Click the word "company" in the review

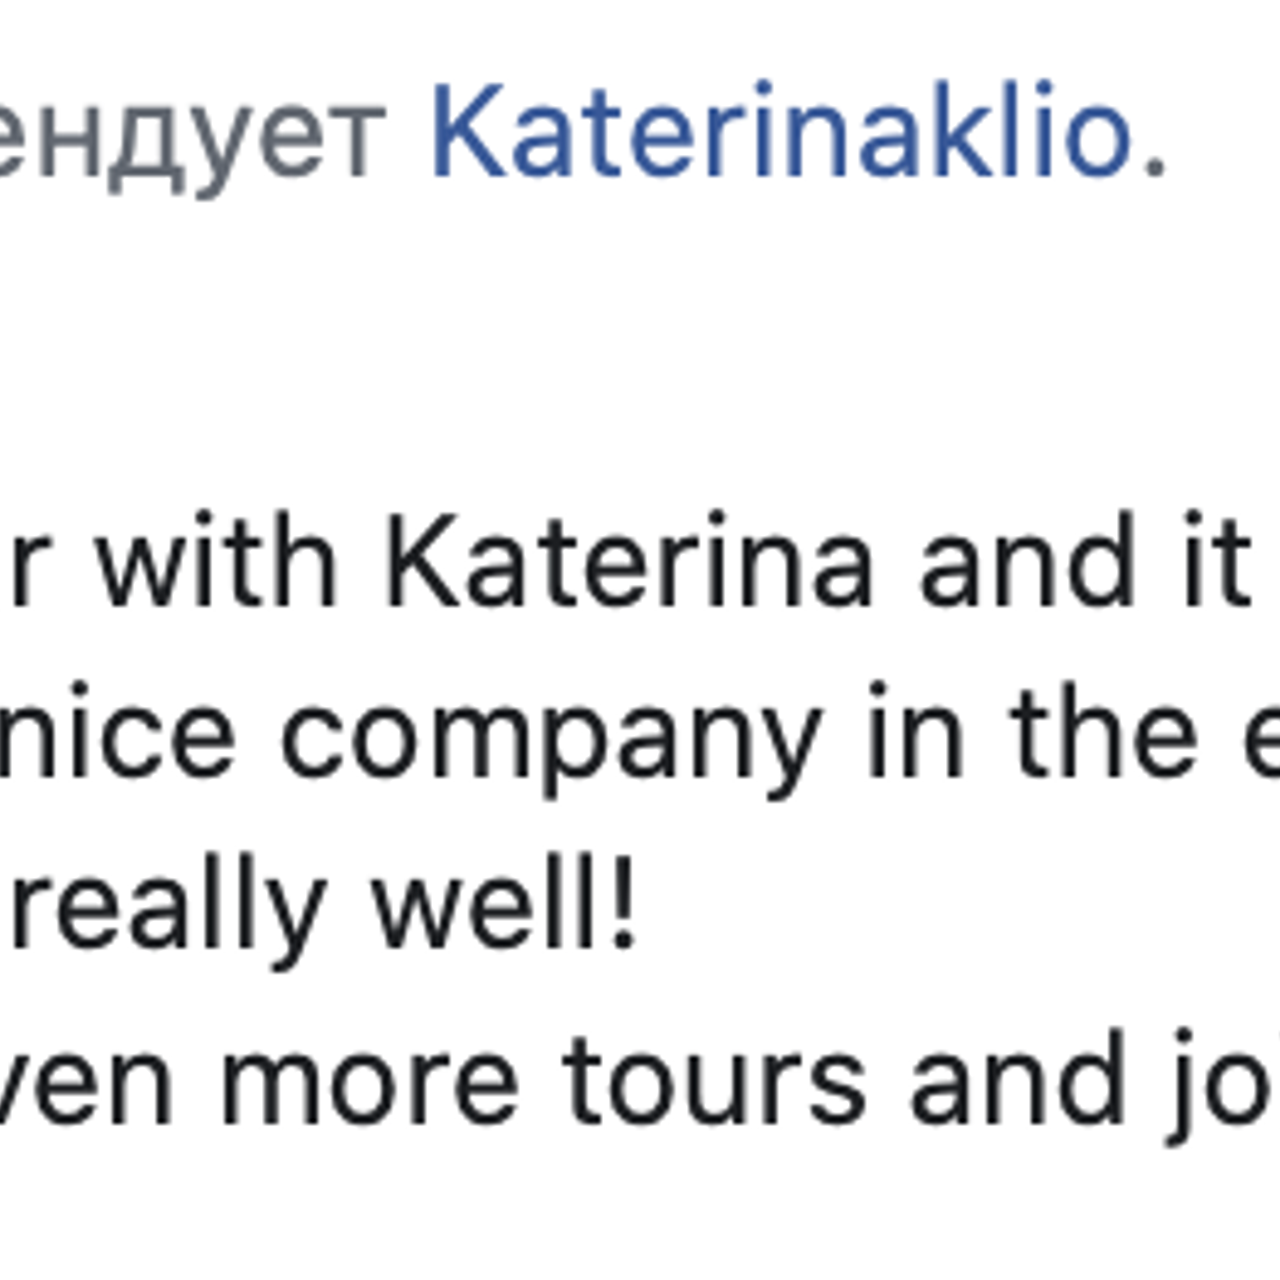(x=550, y=740)
